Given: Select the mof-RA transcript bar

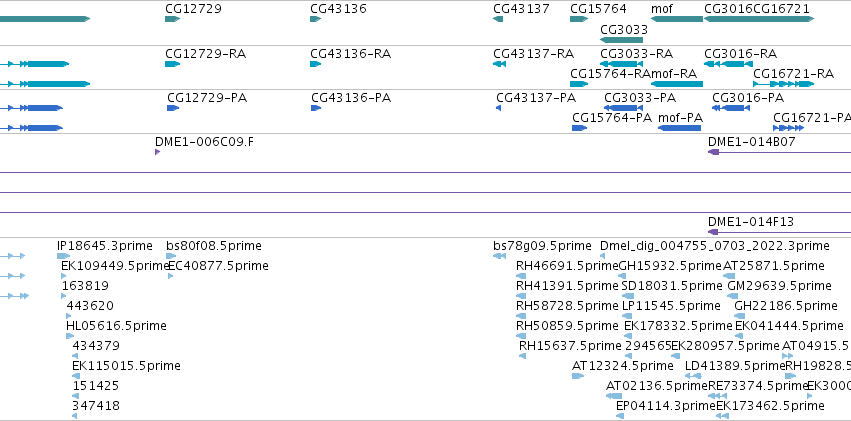Looking at the screenshot, I should [x=677, y=84].
